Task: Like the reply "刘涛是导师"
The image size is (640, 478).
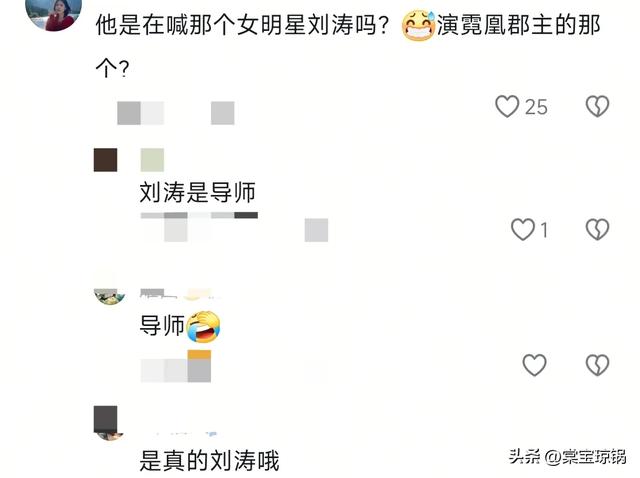Action: (x=523, y=229)
